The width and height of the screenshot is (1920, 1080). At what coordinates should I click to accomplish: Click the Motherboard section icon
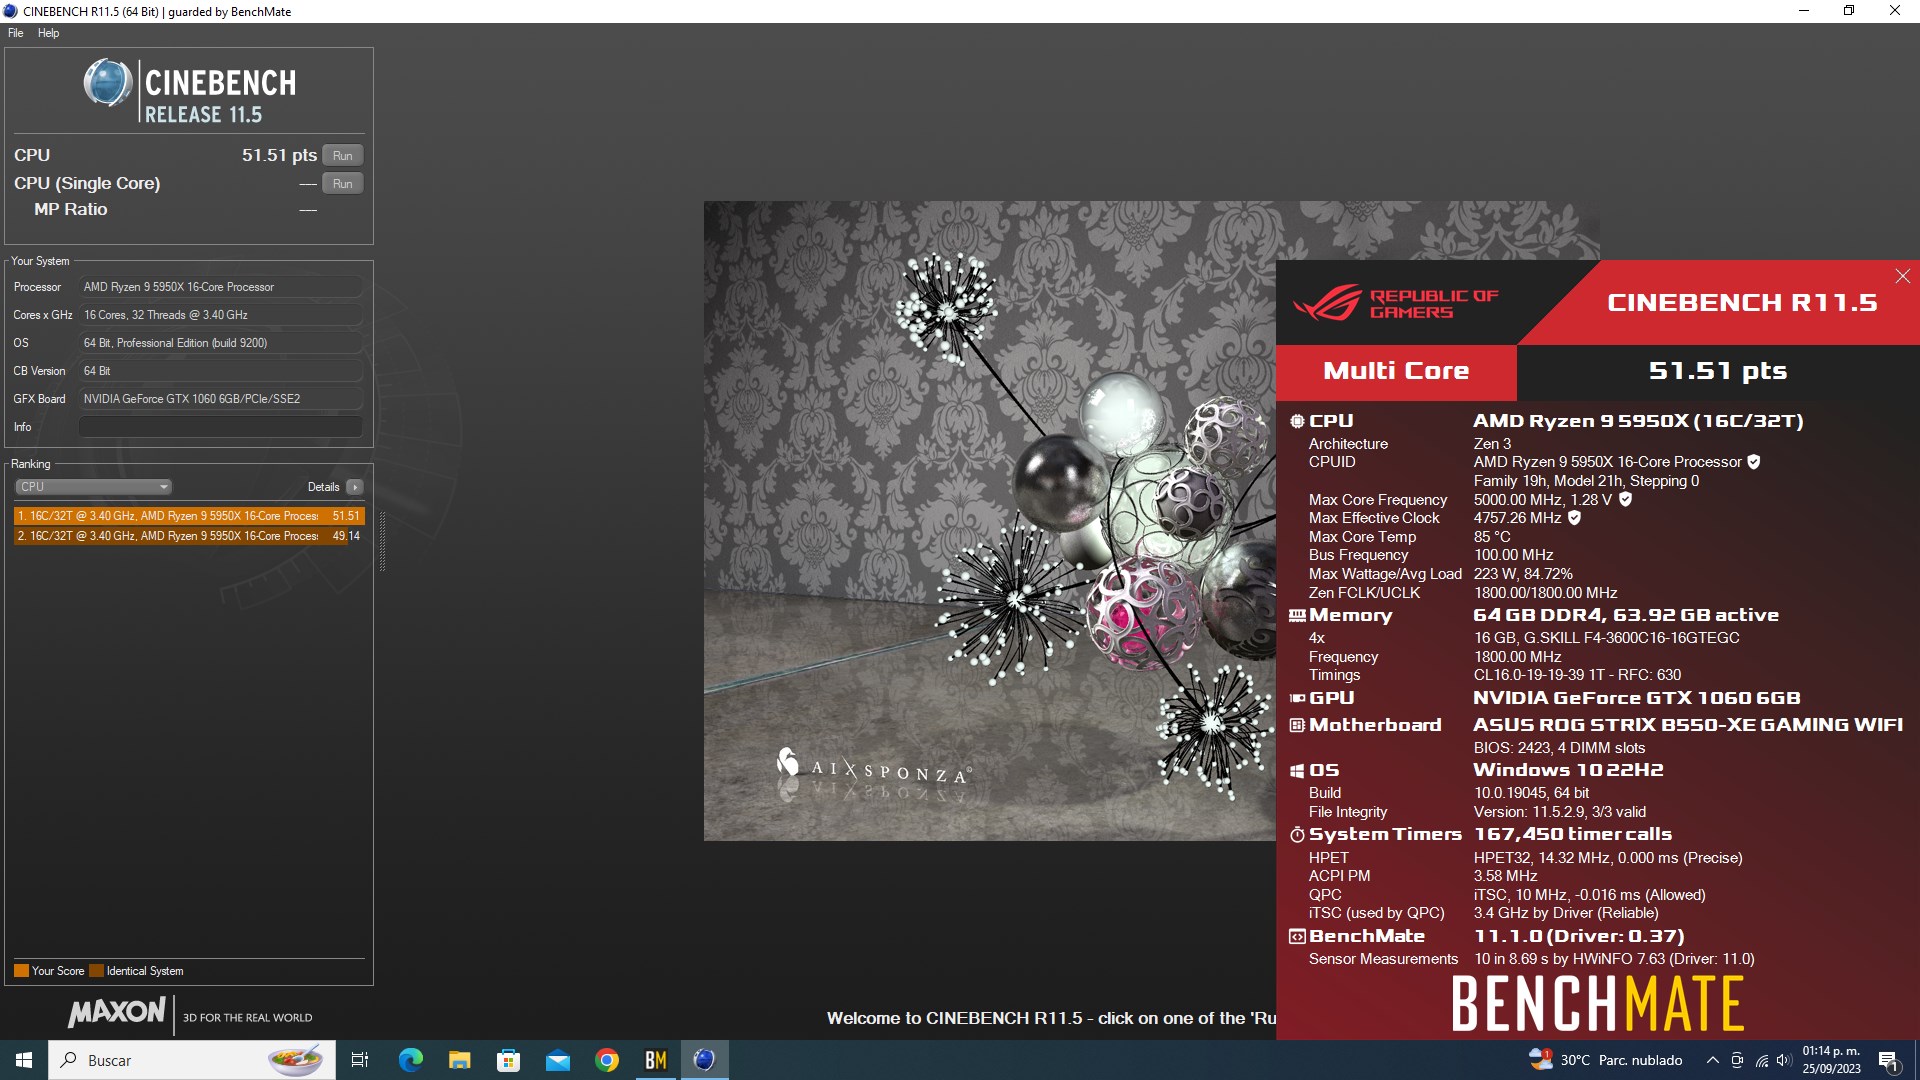pyautogui.click(x=1297, y=725)
